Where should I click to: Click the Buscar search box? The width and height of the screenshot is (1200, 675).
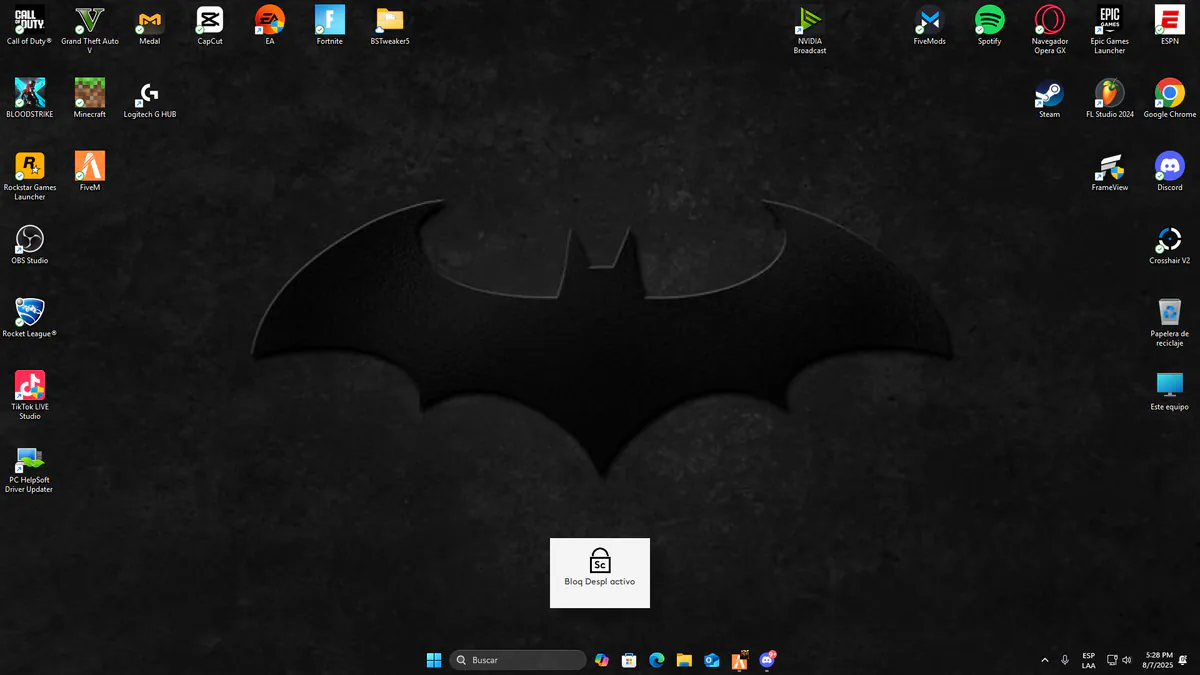518,660
